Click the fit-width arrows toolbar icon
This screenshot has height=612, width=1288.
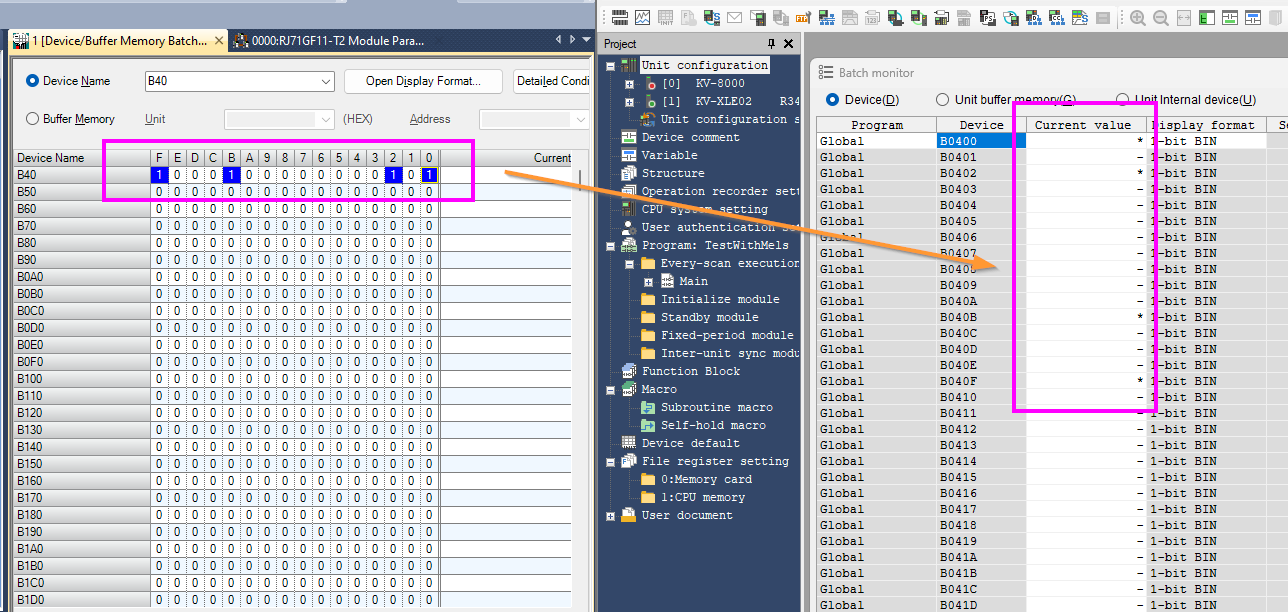point(1183,17)
